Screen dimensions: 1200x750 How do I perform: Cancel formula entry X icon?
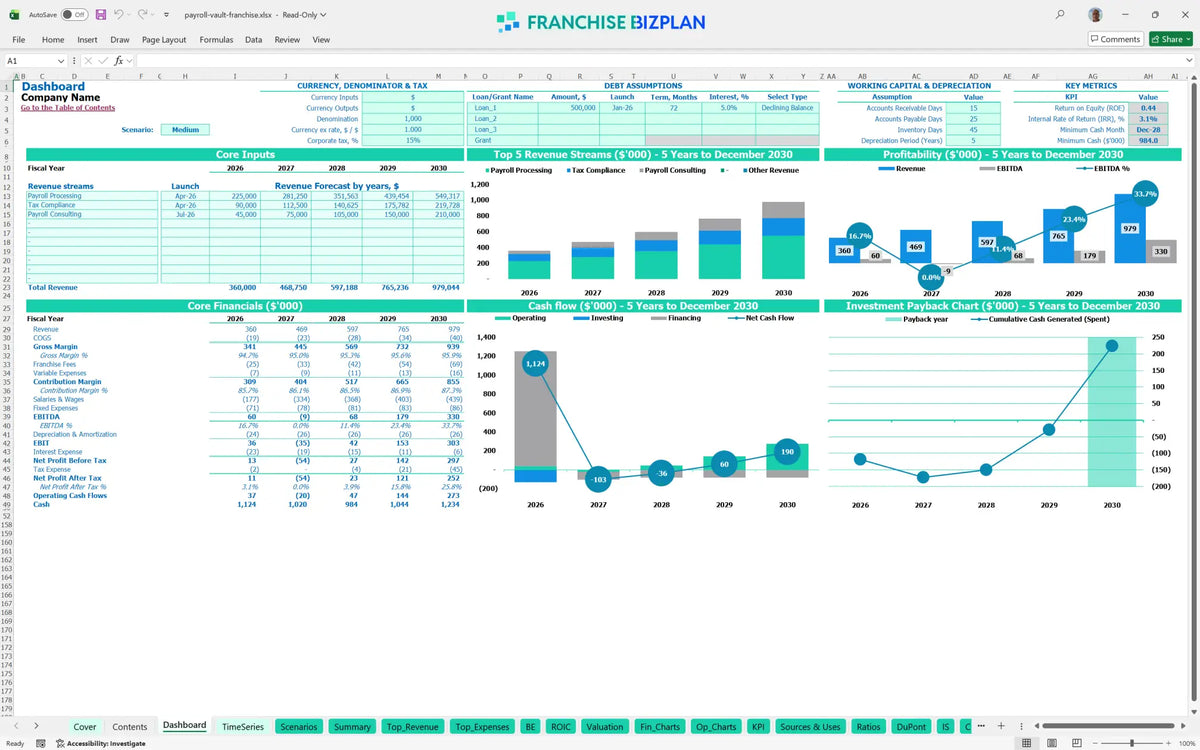(x=88, y=61)
